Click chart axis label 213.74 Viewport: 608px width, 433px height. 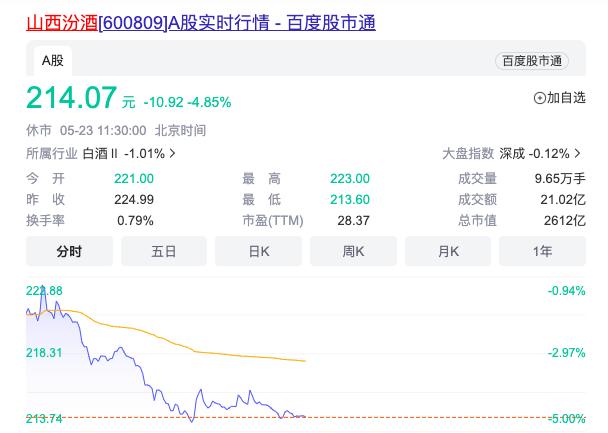pos(44,419)
